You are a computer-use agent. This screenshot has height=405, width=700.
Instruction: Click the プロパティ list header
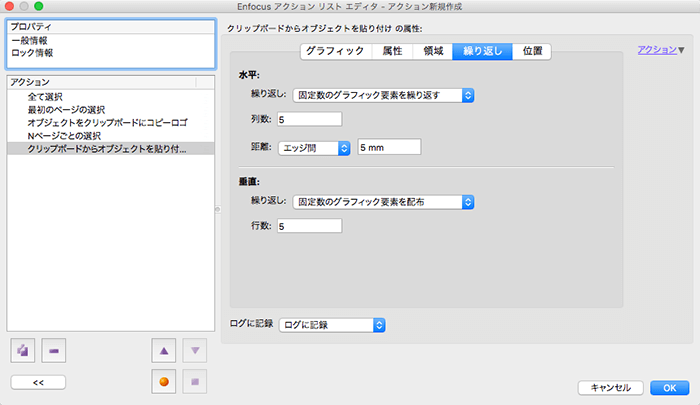pyautogui.click(x=111, y=27)
